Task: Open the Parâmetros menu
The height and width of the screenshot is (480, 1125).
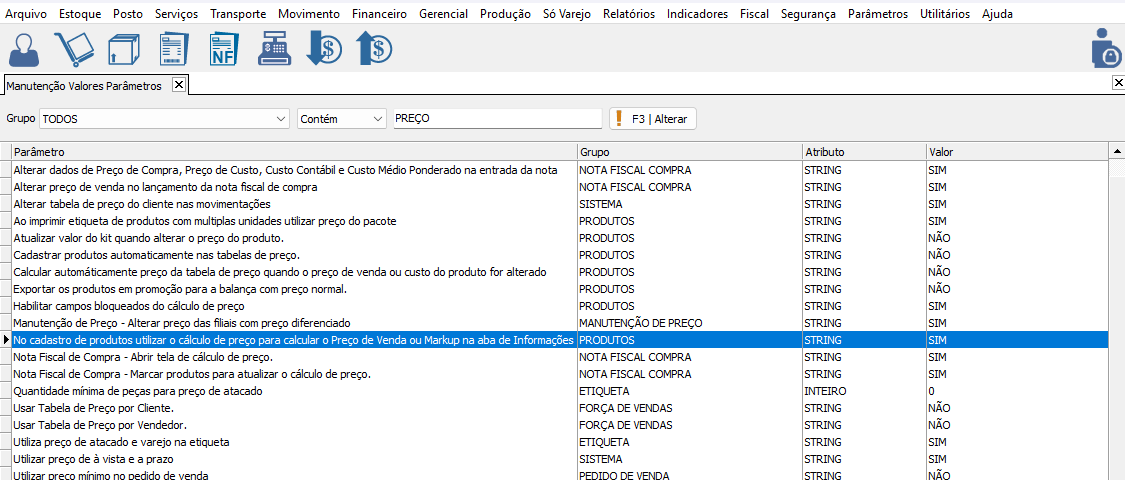Action: (877, 14)
